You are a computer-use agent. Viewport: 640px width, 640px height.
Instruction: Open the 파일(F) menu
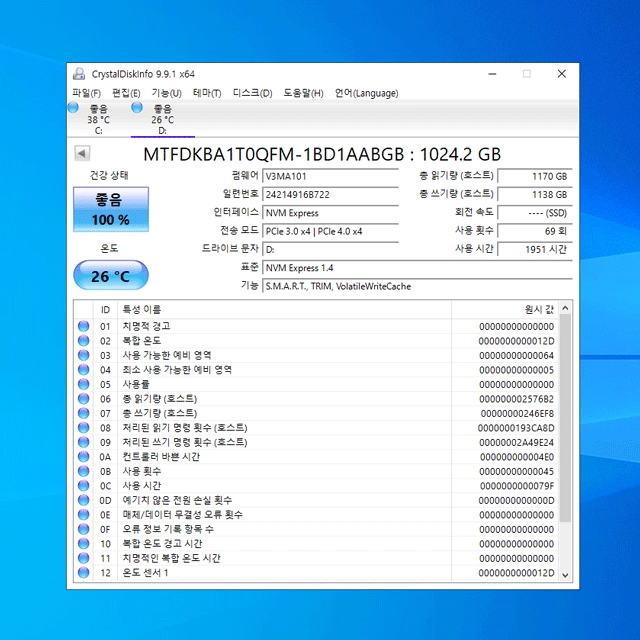87,93
